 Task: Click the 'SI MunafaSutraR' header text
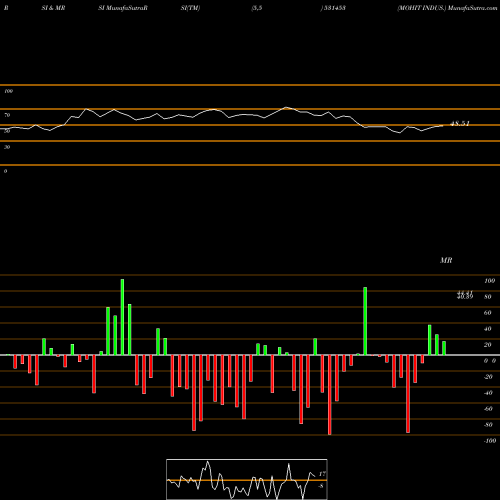(x=123, y=8)
